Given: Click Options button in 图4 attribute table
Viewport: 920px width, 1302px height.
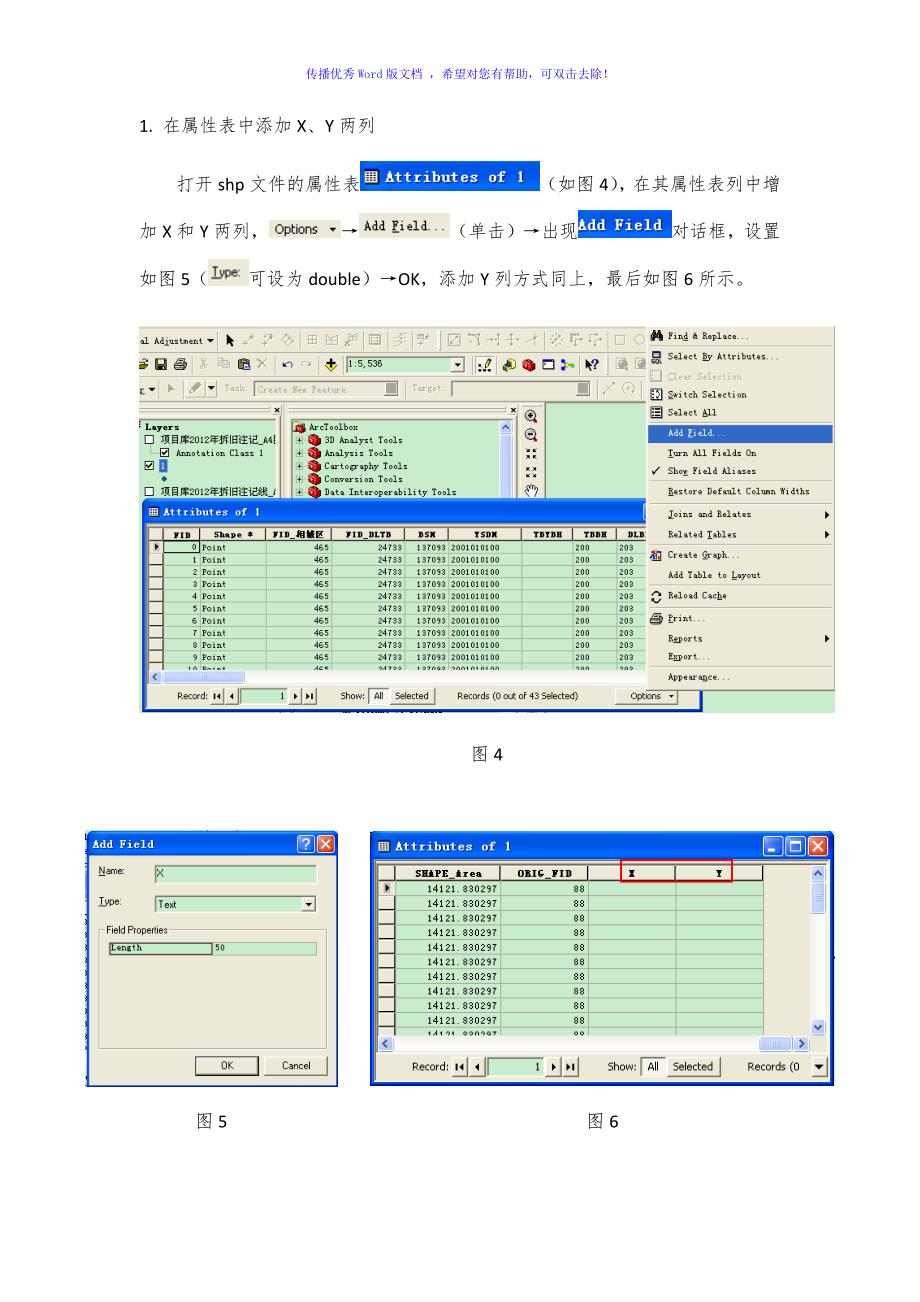Looking at the screenshot, I should (x=647, y=696).
